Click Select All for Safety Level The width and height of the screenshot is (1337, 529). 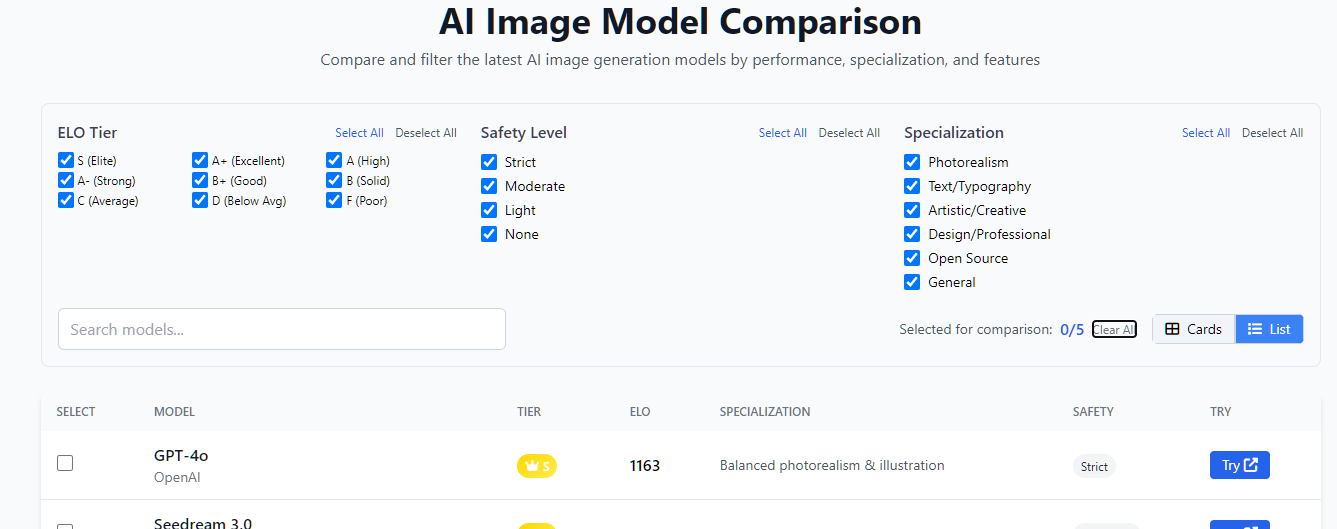tap(783, 133)
